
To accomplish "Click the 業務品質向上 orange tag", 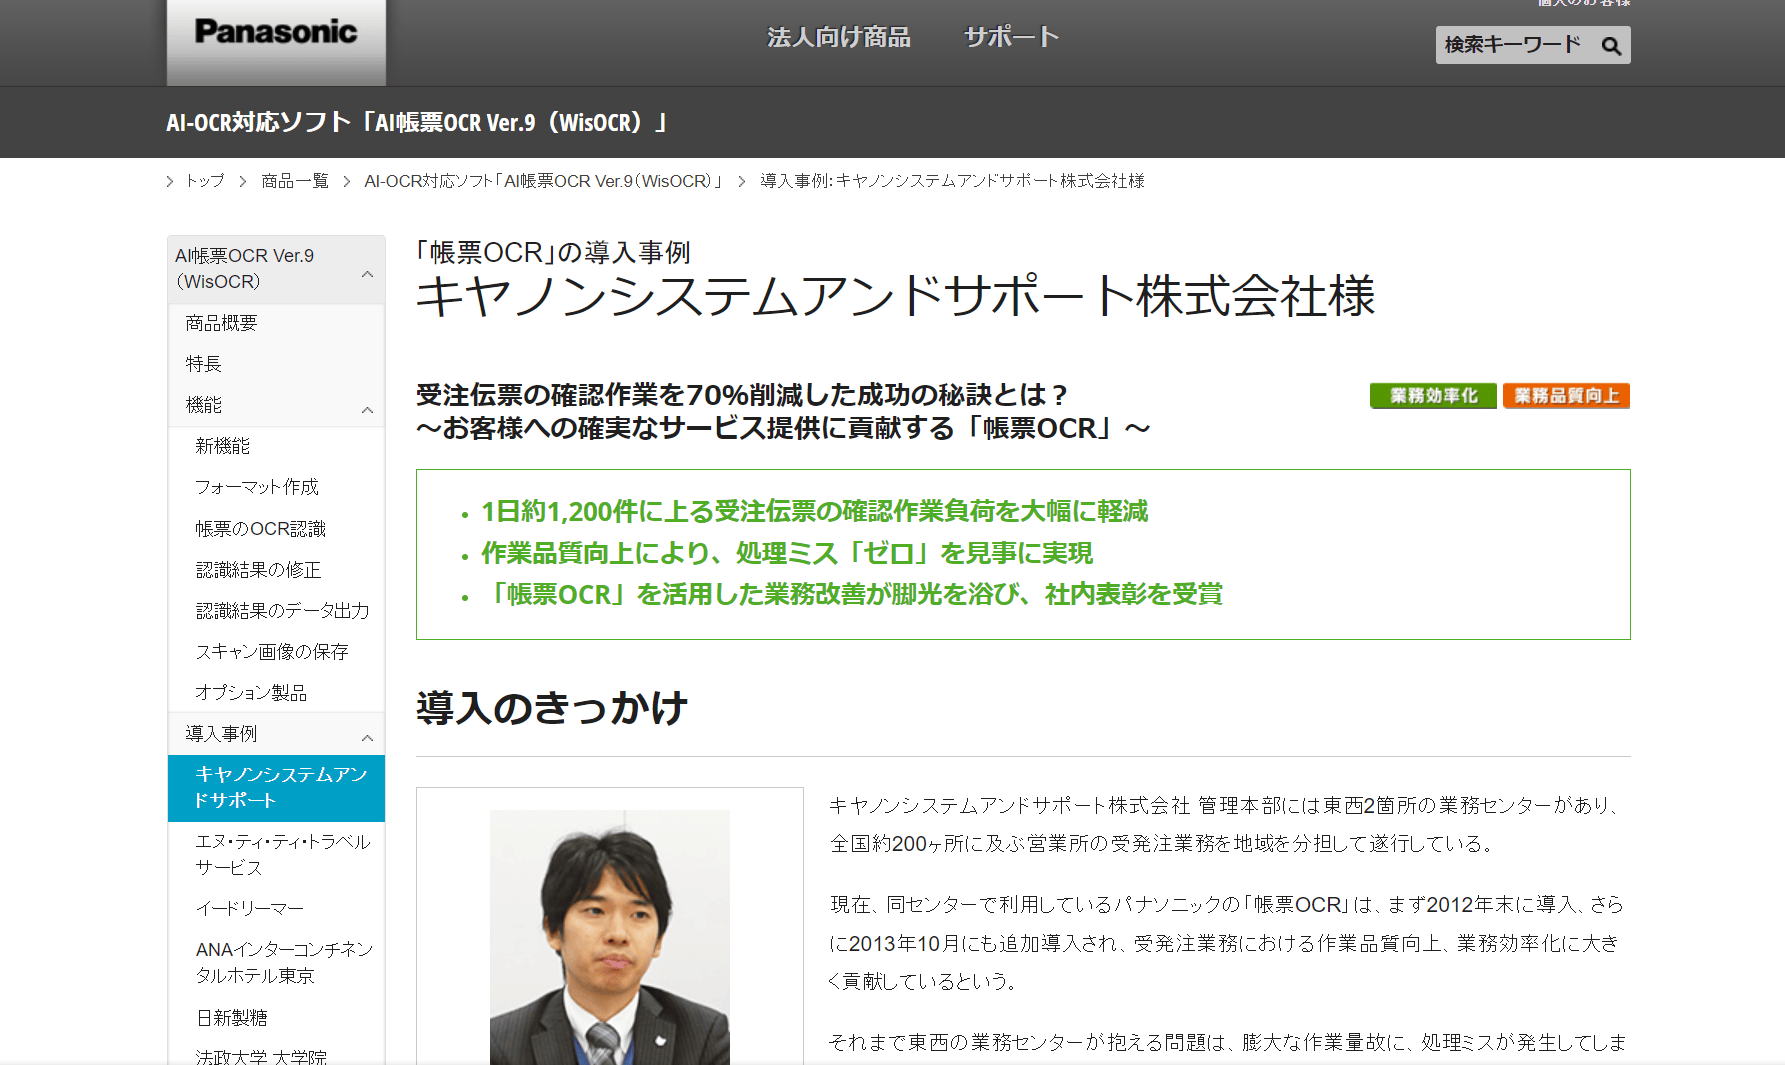I will click(x=1566, y=396).
